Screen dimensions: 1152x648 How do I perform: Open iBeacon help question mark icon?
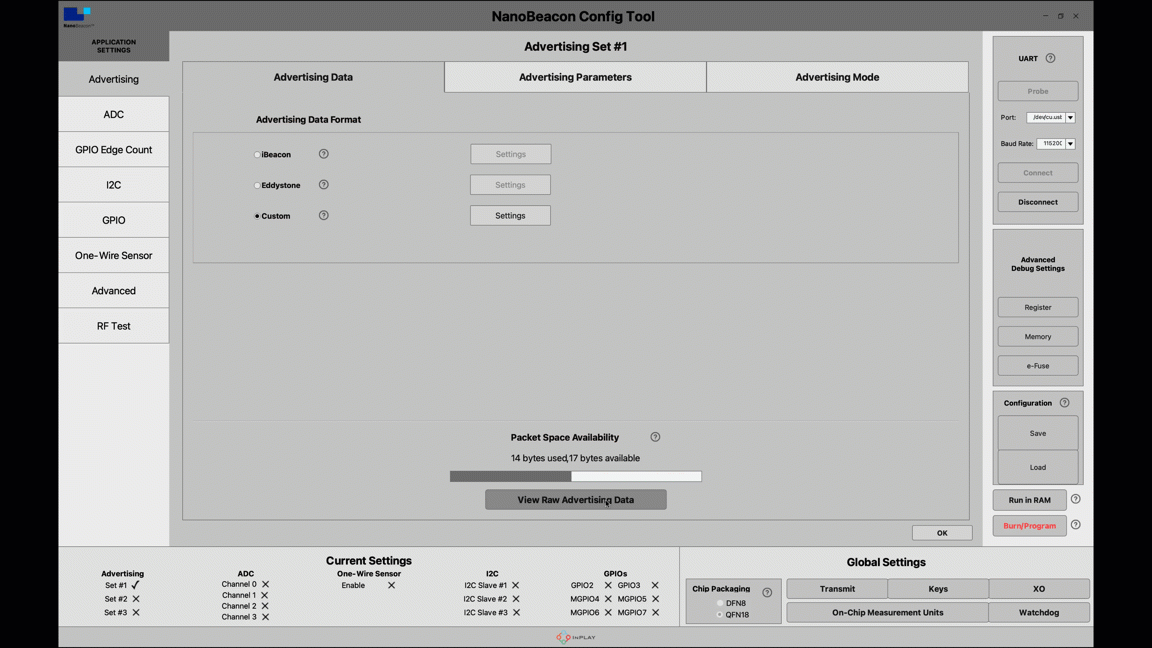click(x=323, y=154)
